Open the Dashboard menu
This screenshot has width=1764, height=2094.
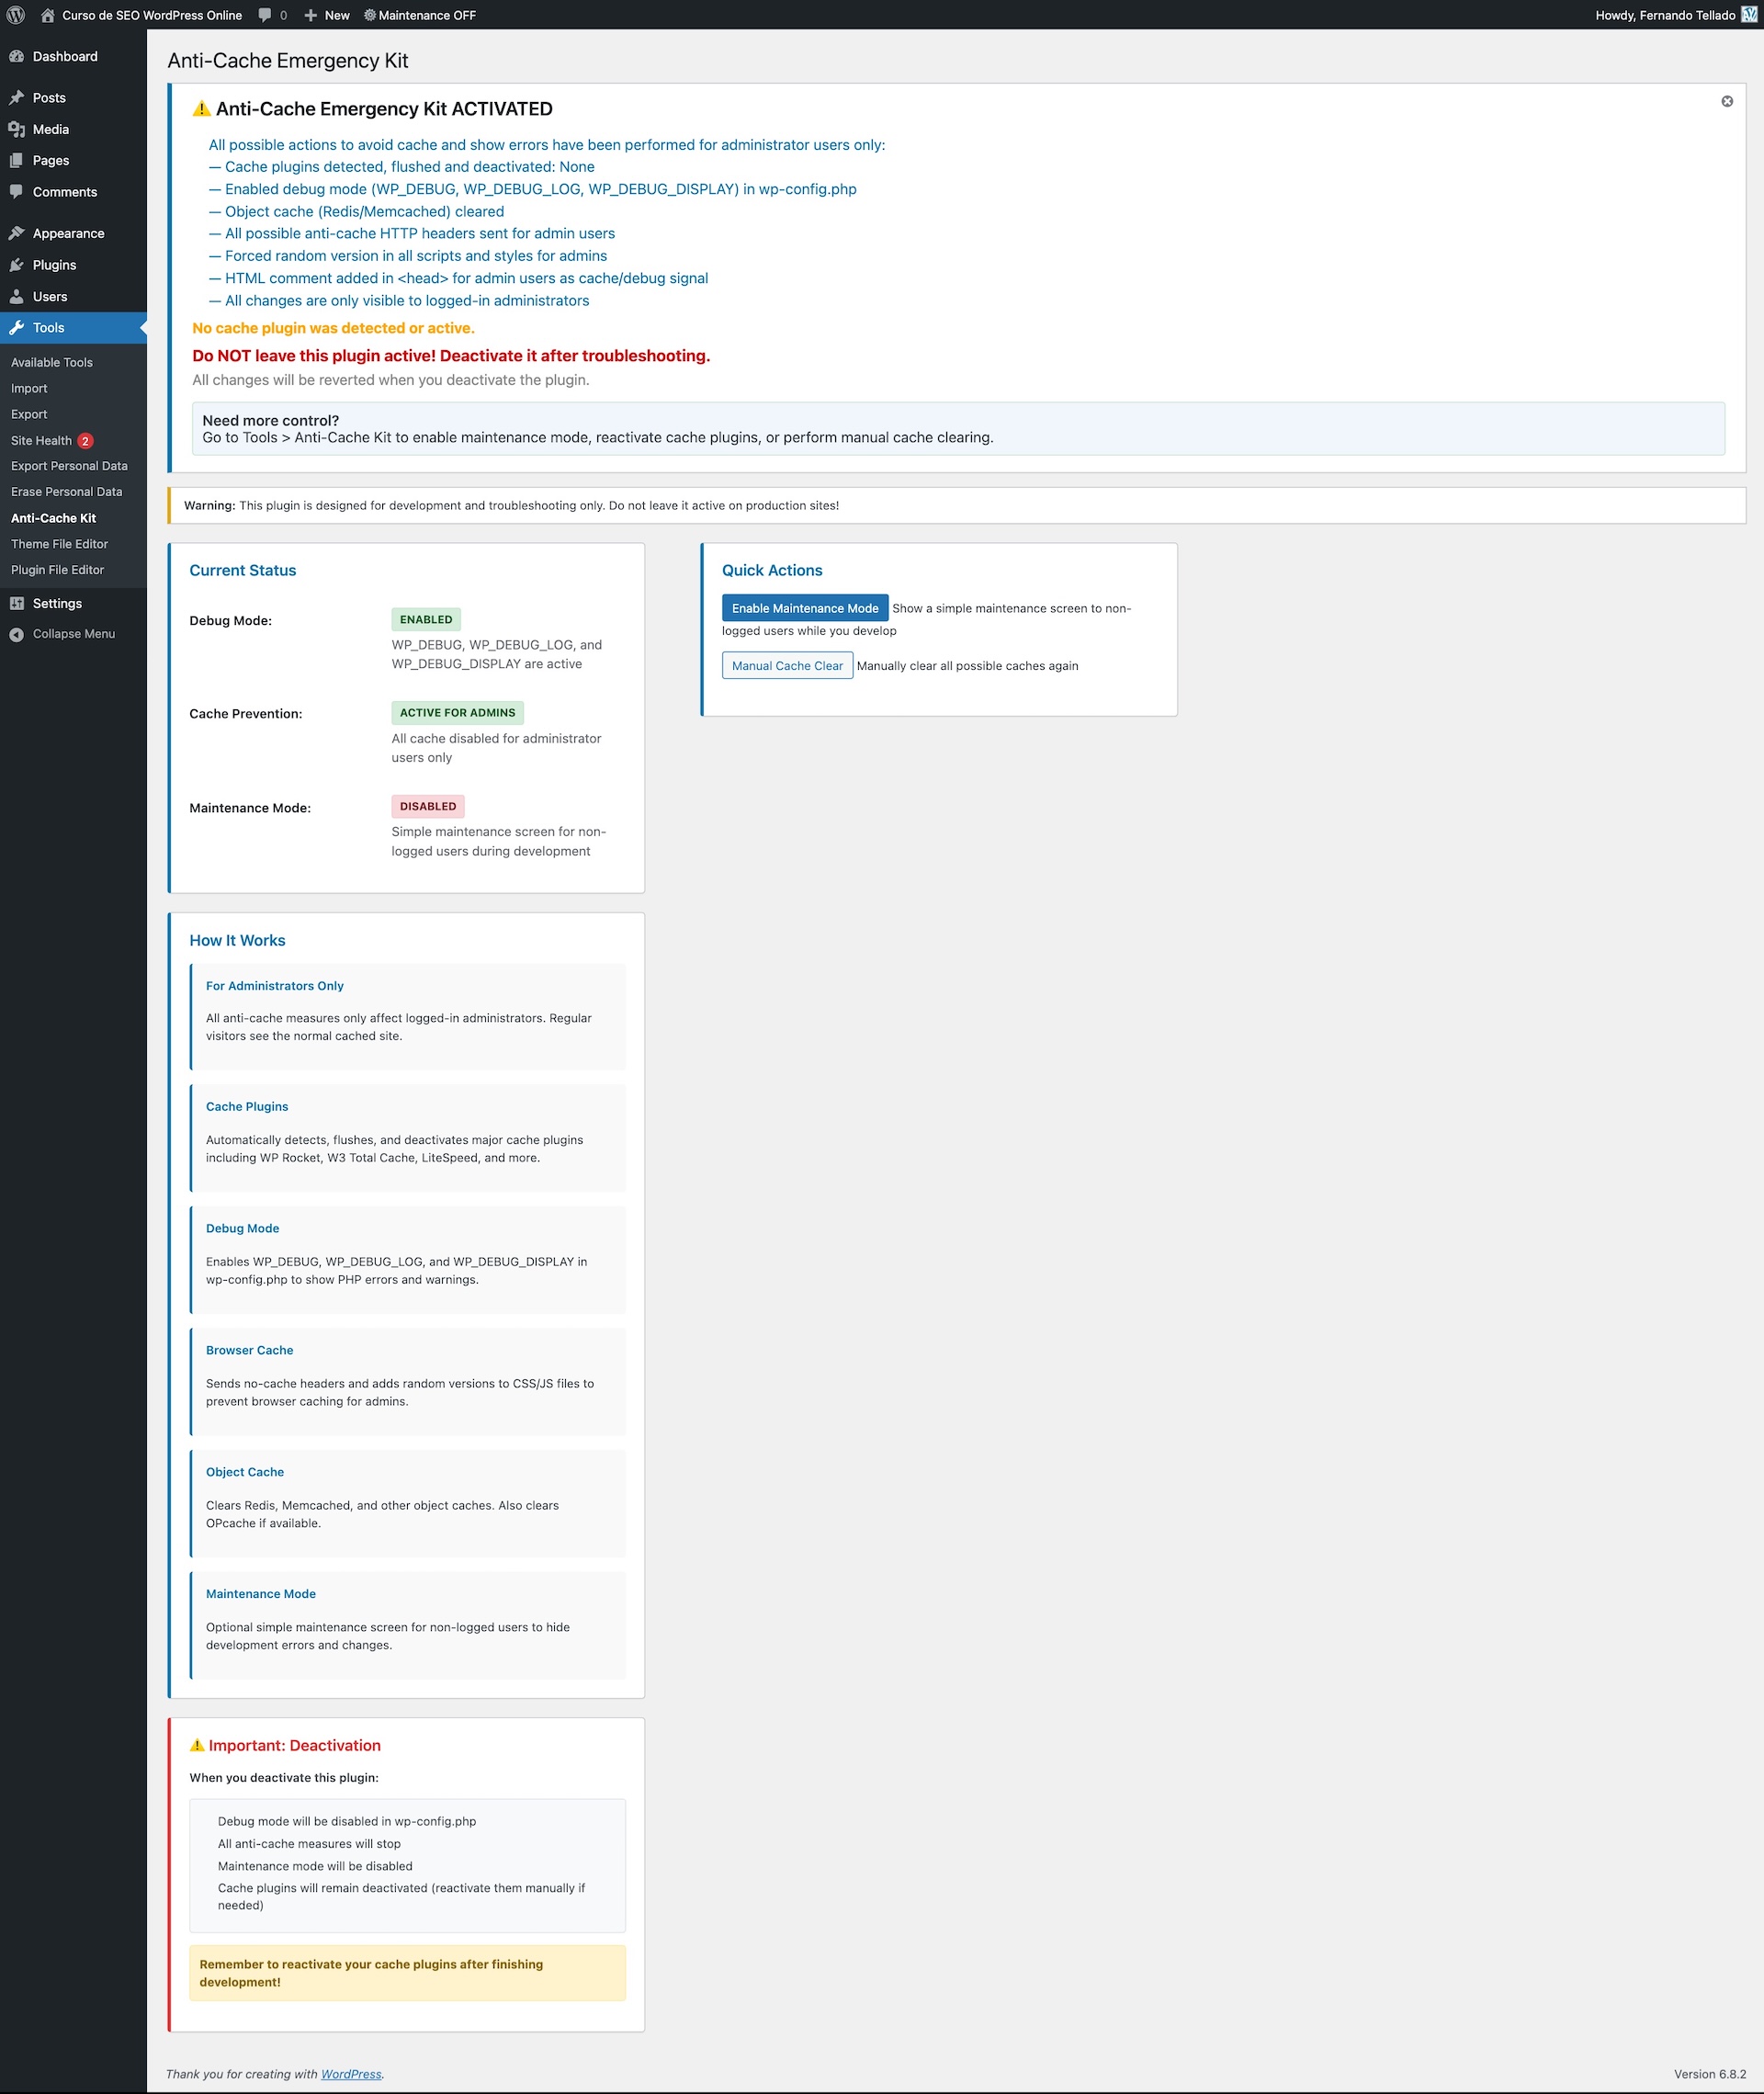tap(64, 56)
